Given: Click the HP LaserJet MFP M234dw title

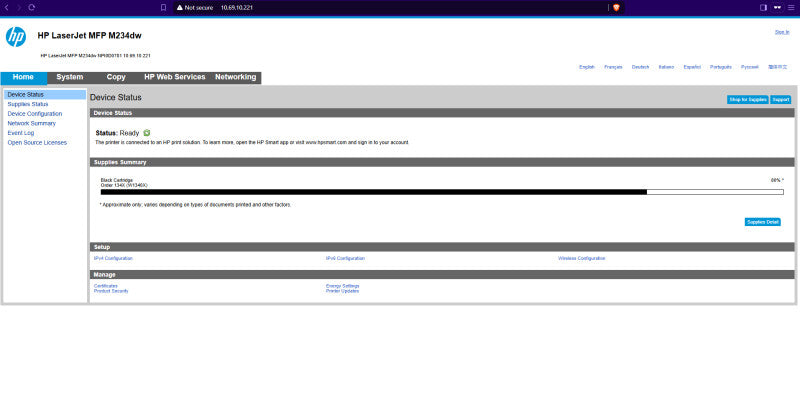Looking at the screenshot, I should coord(89,36).
